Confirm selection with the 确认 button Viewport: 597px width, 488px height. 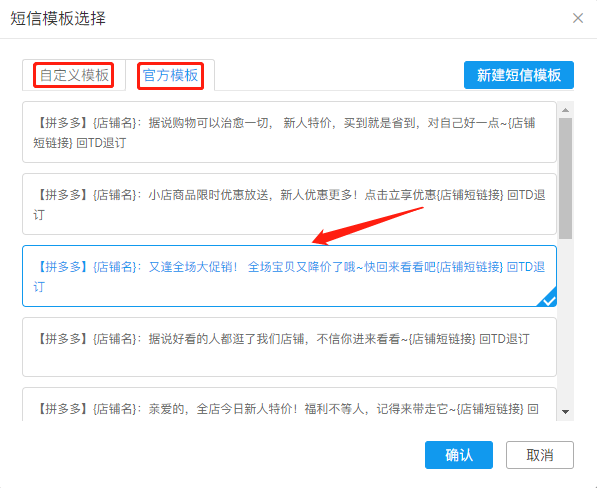click(x=459, y=455)
